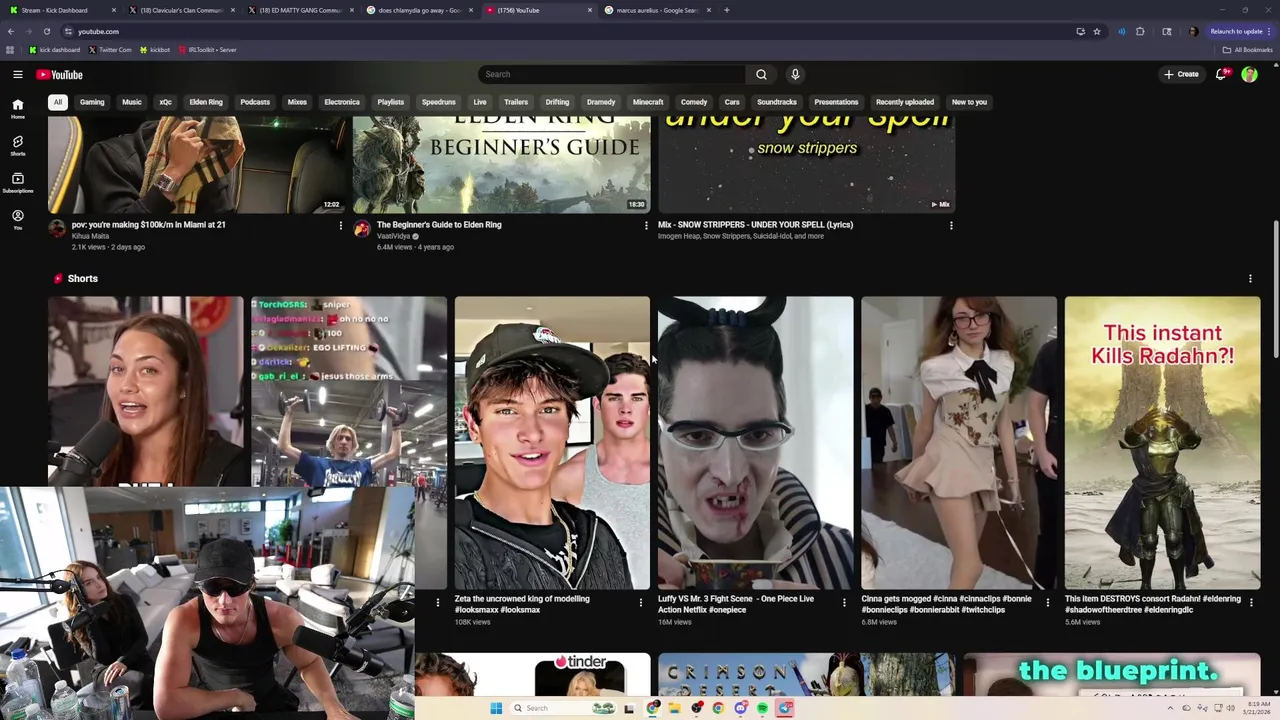
Task: Reload the page in browser toolbar
Action: point(46,31)
